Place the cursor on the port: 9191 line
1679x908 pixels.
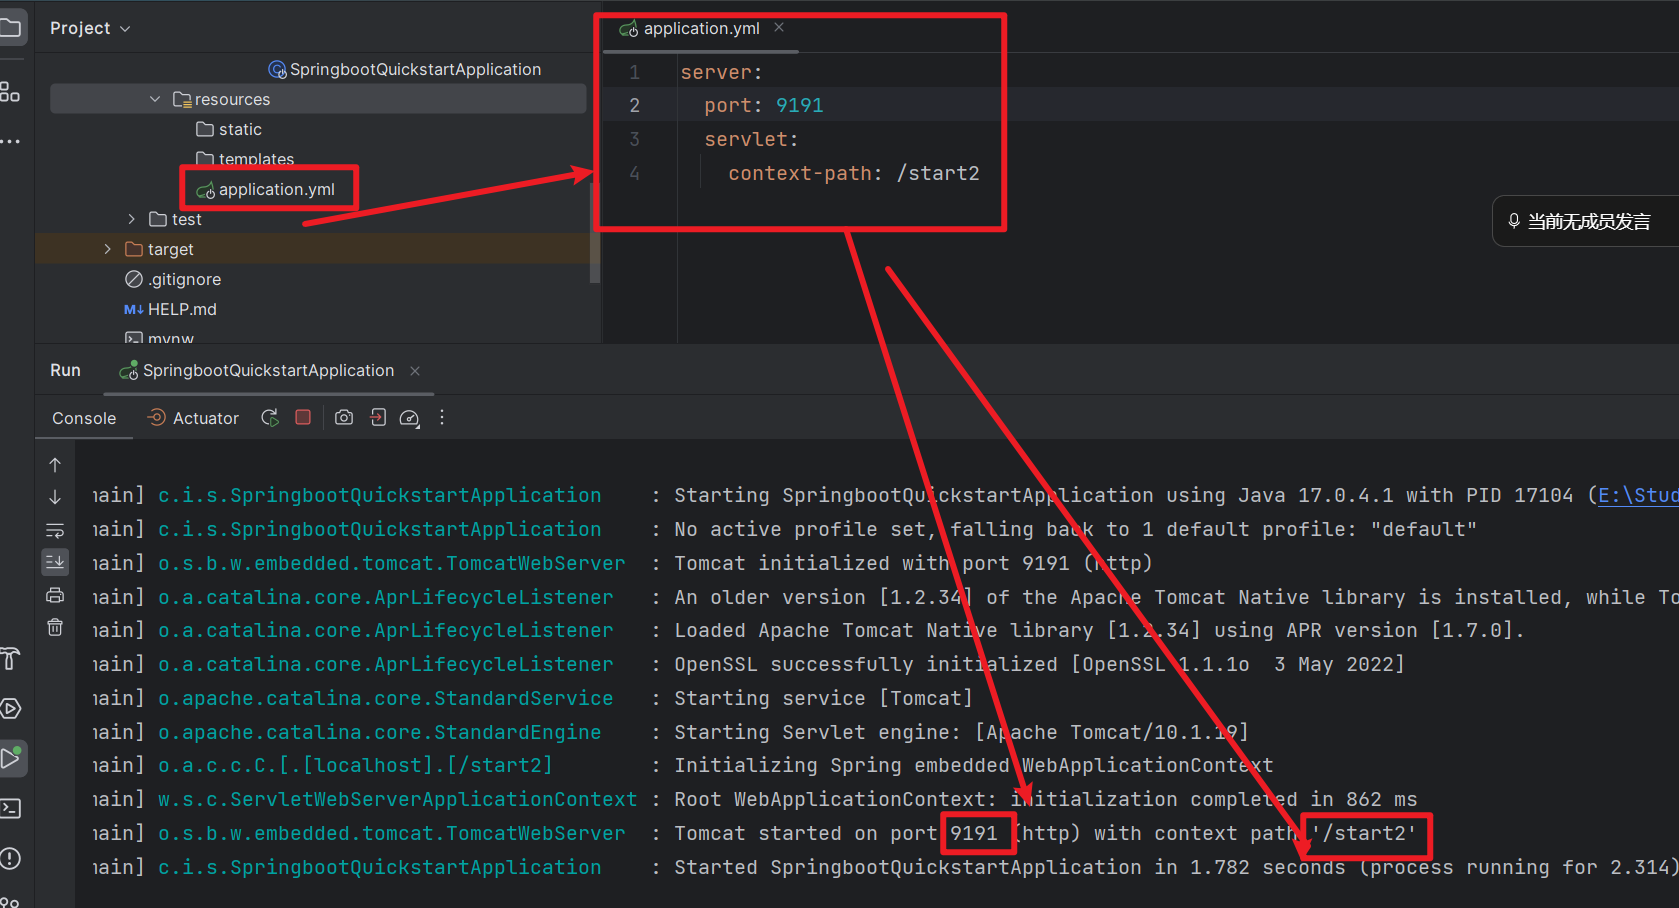click(x=763, y=105)
